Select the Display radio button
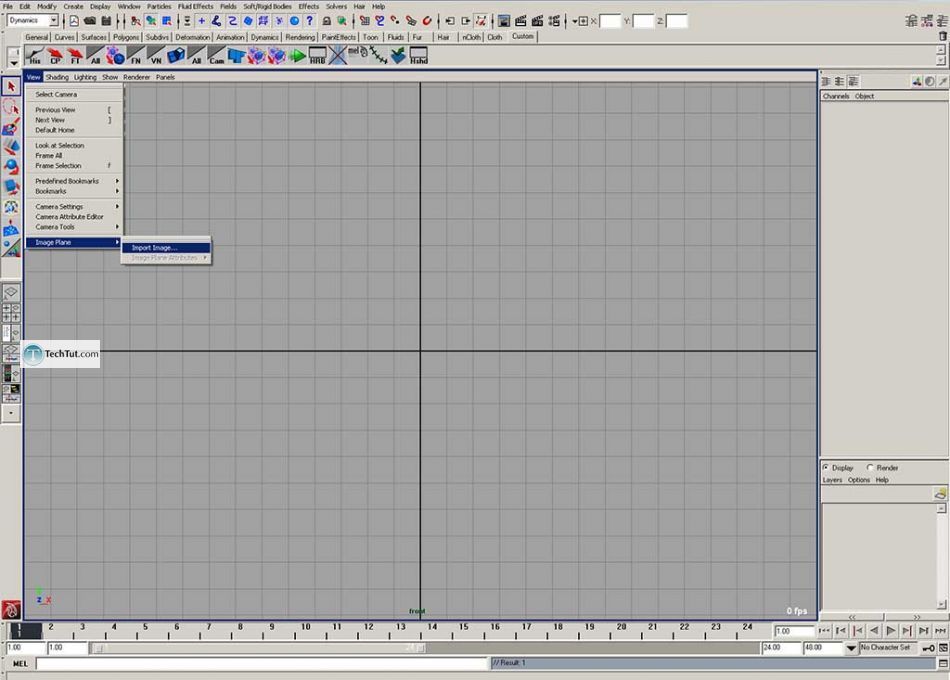This screenshot has height=680, width=950. coord(825,467)
